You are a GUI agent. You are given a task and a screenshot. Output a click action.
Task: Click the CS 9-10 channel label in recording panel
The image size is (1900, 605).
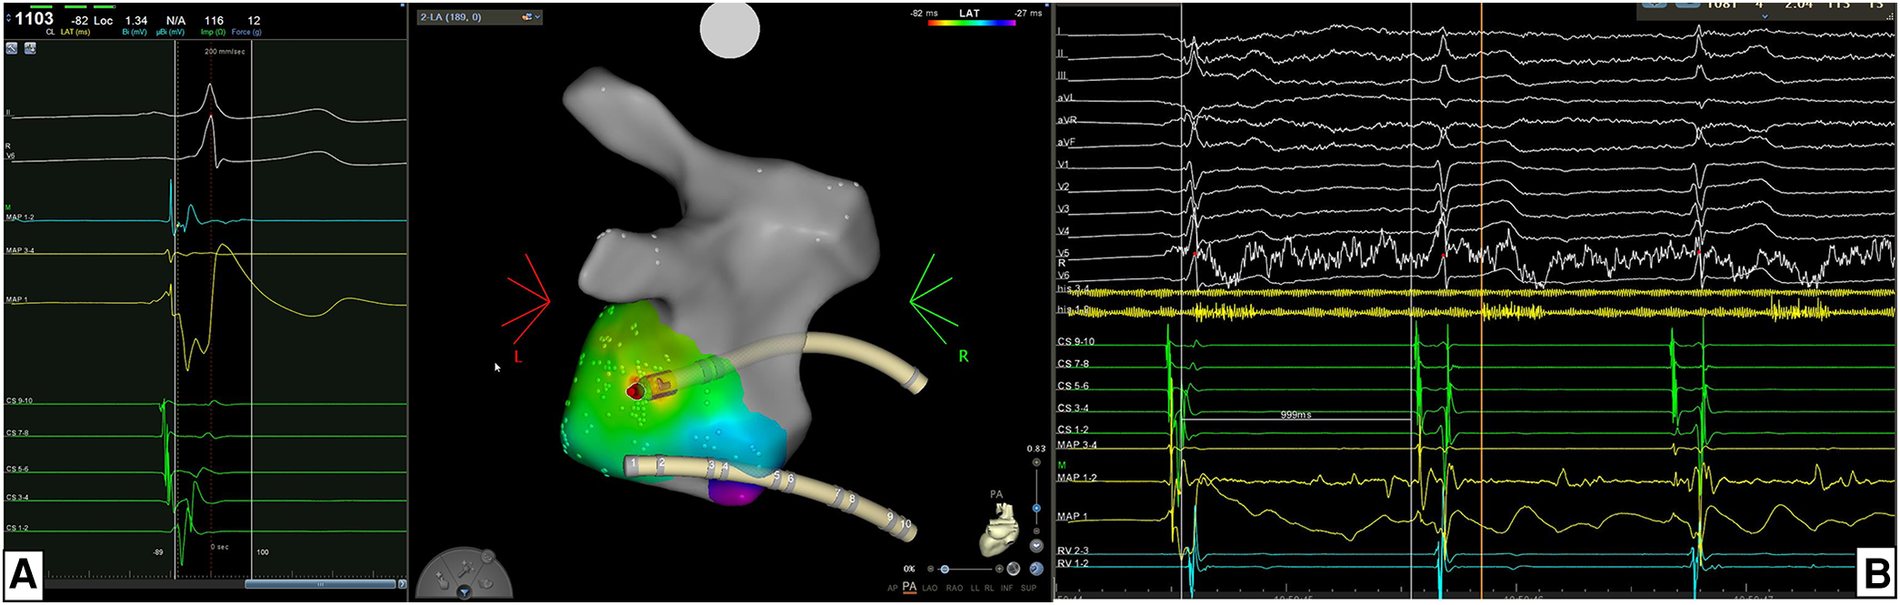pos(1076,342)
